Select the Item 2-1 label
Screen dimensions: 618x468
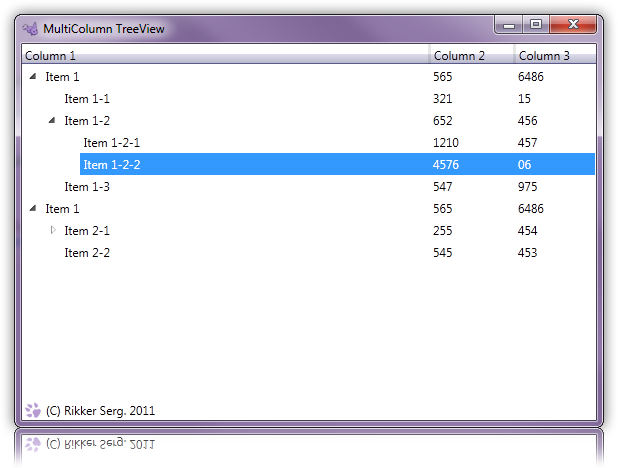pyautogui.click(x=87, y=231)
